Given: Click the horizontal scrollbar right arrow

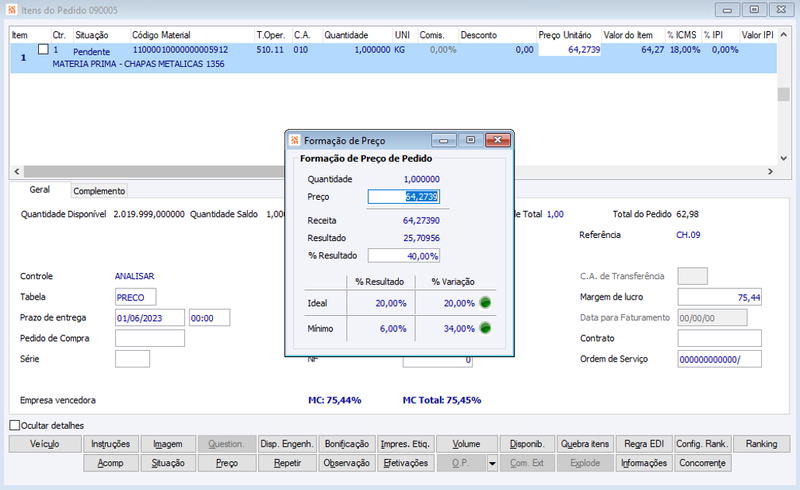Looking at the screenshot, I should click(x=770, y=172).
